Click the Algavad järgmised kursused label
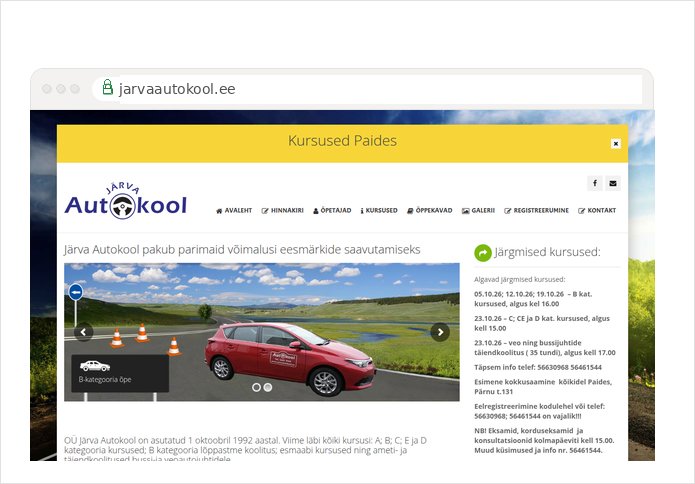Image resolution: width=695 pixels, height=484 pixels. (x=519, y=280)
